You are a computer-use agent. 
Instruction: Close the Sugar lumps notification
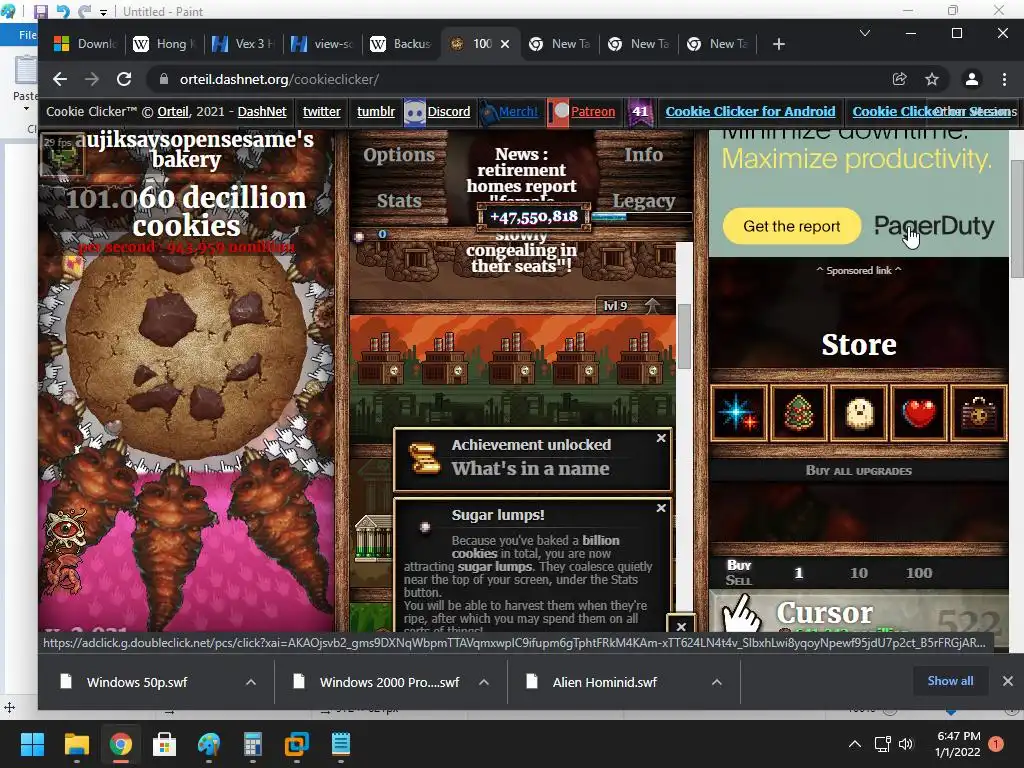(661, 508)
